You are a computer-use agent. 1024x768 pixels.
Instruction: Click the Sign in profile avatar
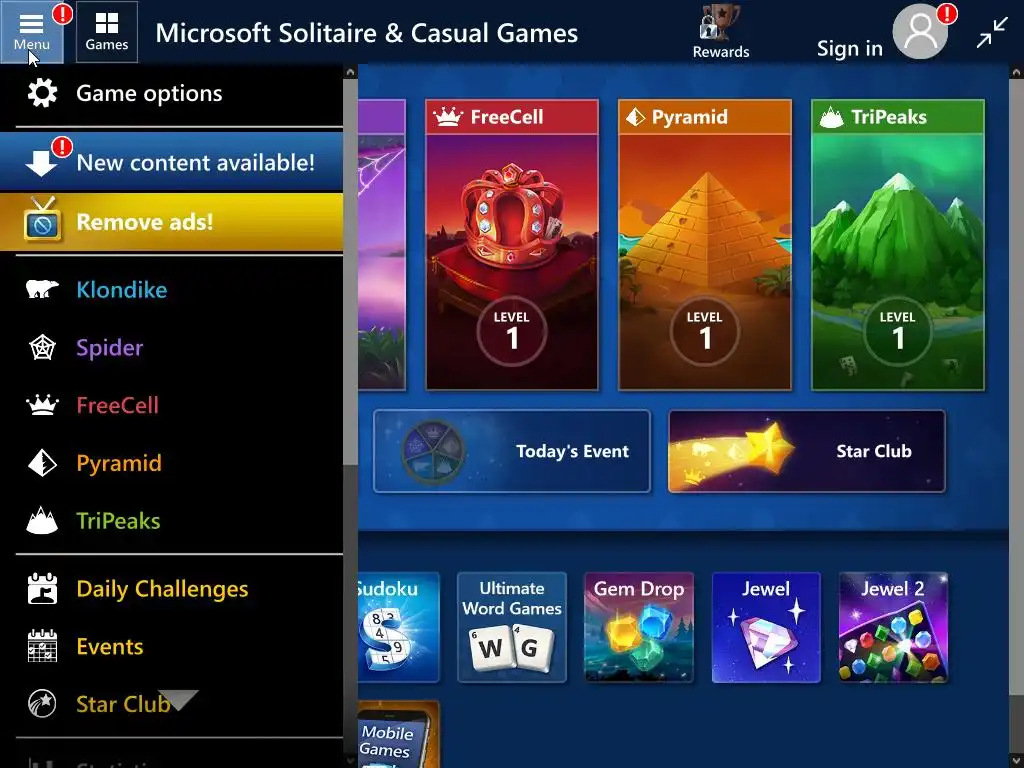920,31
